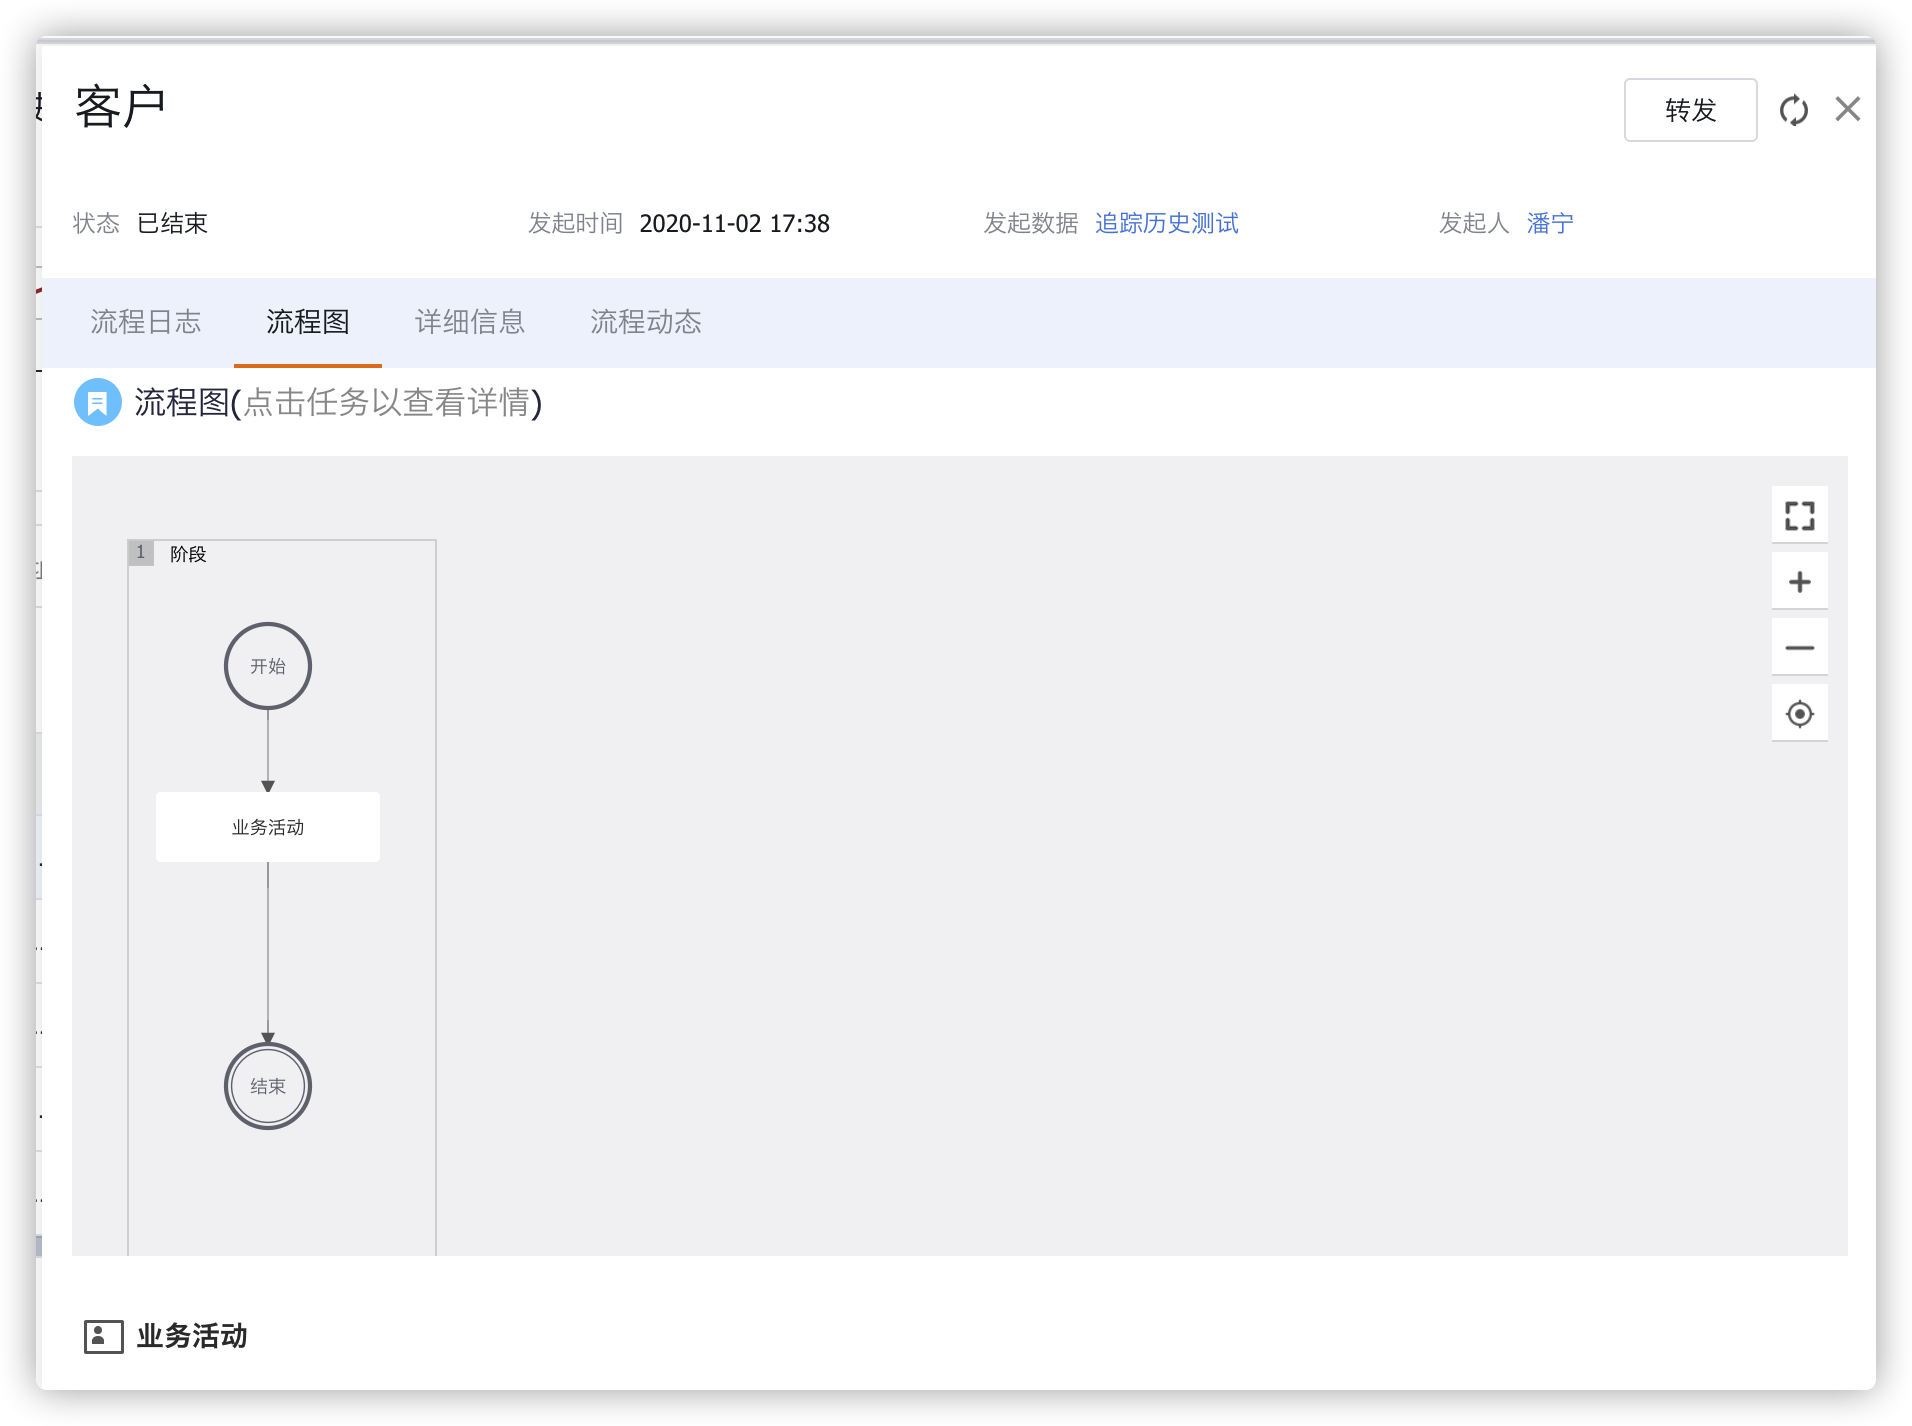Screen dimensions: 1912x1426
Task: Open the 详细信息 tab
Action: [x=470, y=322]
